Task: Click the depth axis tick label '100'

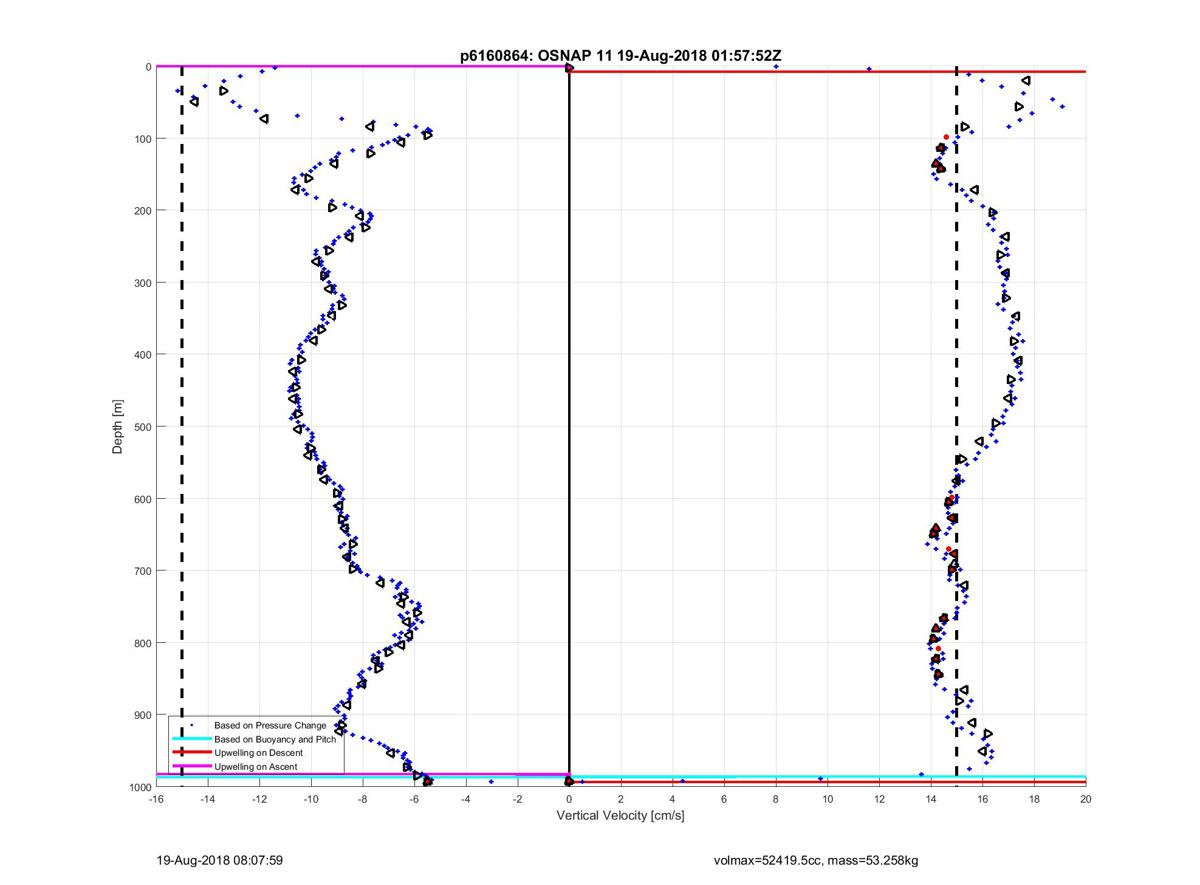Action: point(141,139)
